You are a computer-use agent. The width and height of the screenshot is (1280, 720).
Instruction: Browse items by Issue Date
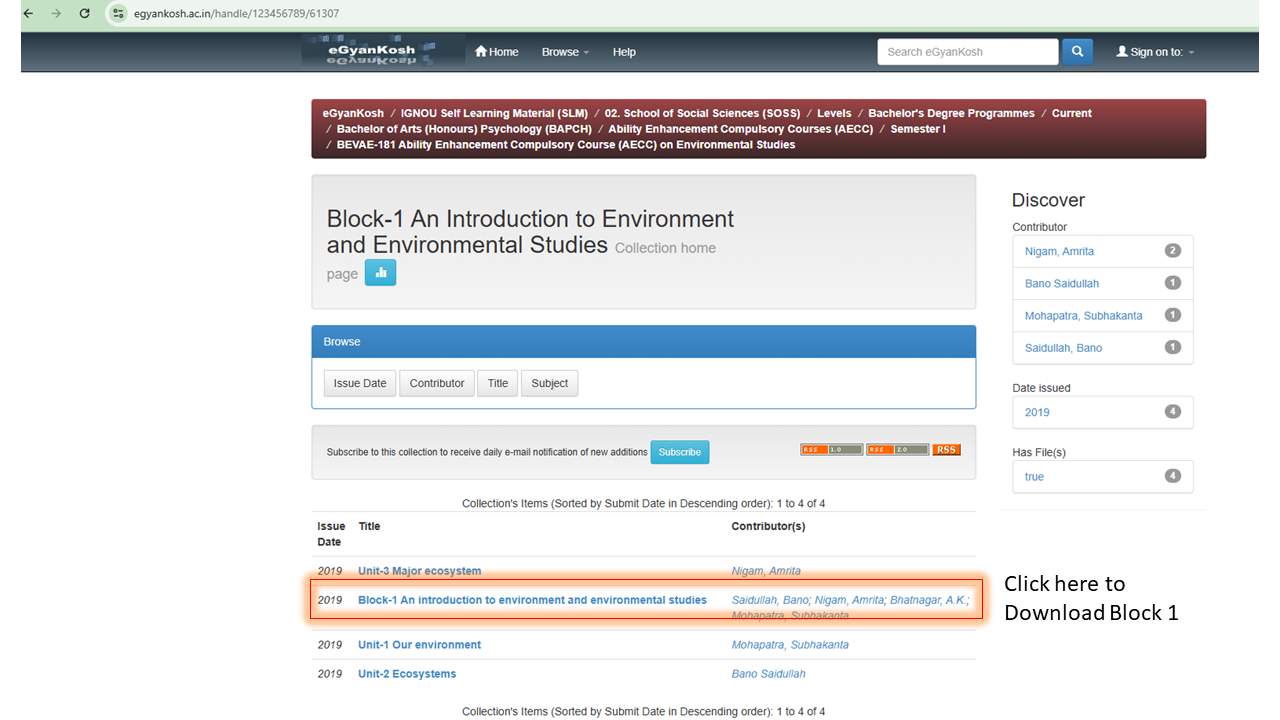pos(359,382)
